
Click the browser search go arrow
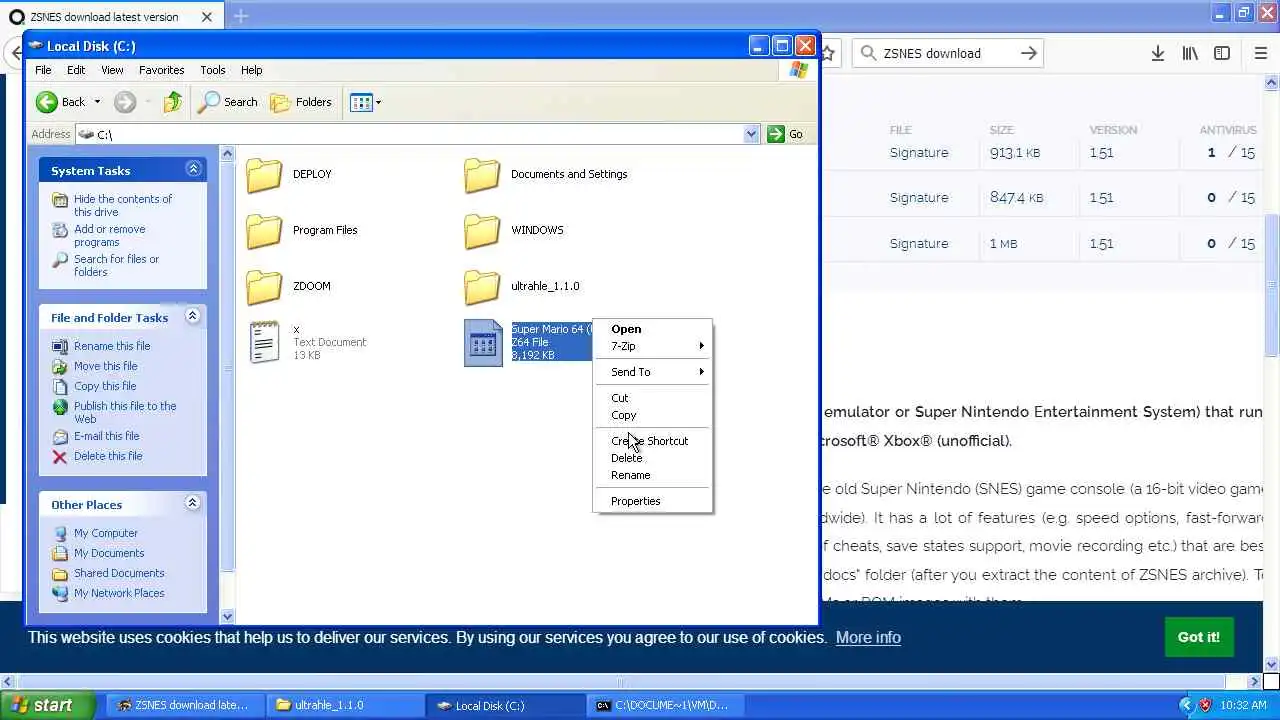pyautogui.click(x=1029, y=53)
